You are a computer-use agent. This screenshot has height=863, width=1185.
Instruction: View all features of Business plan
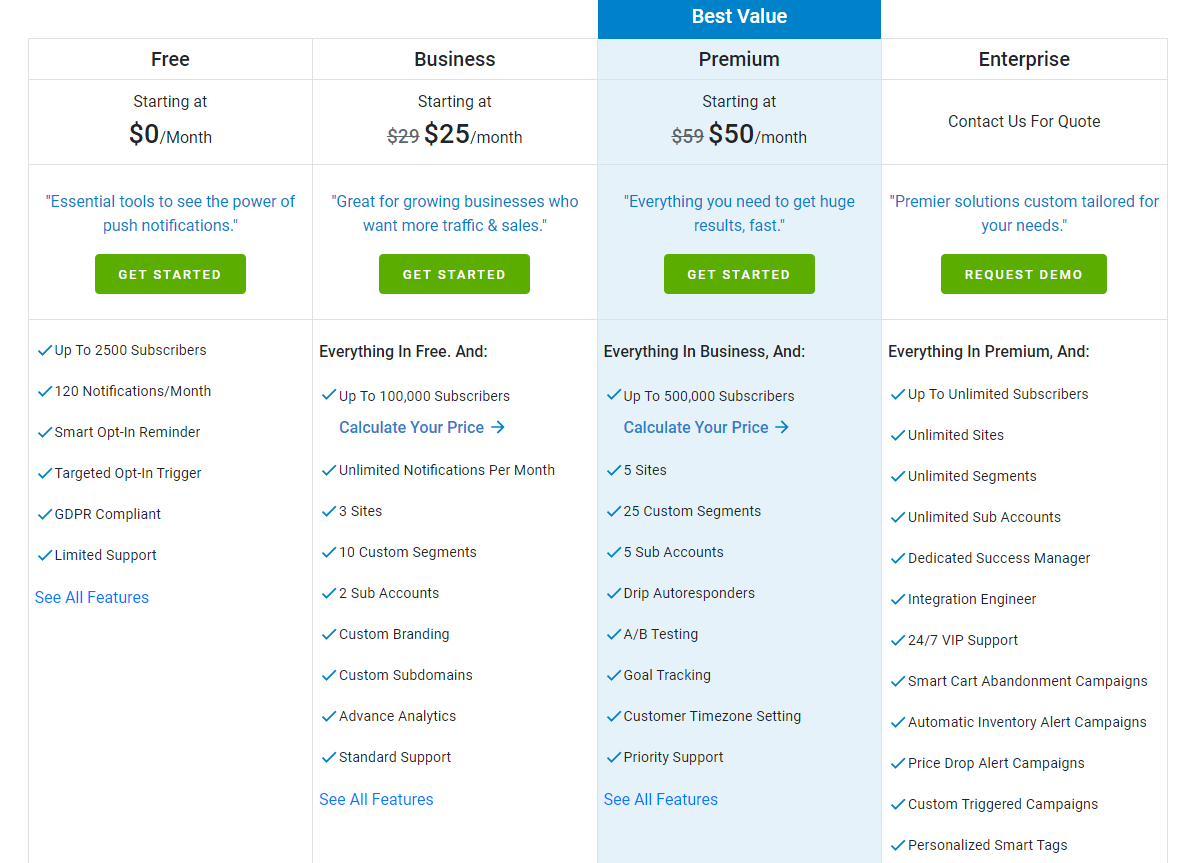coord(376,799)
